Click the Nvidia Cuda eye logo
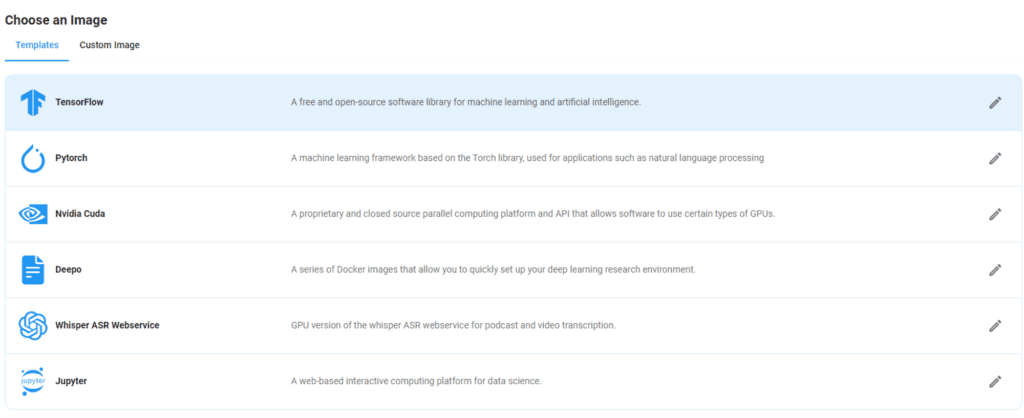 [x=33, y=214]
